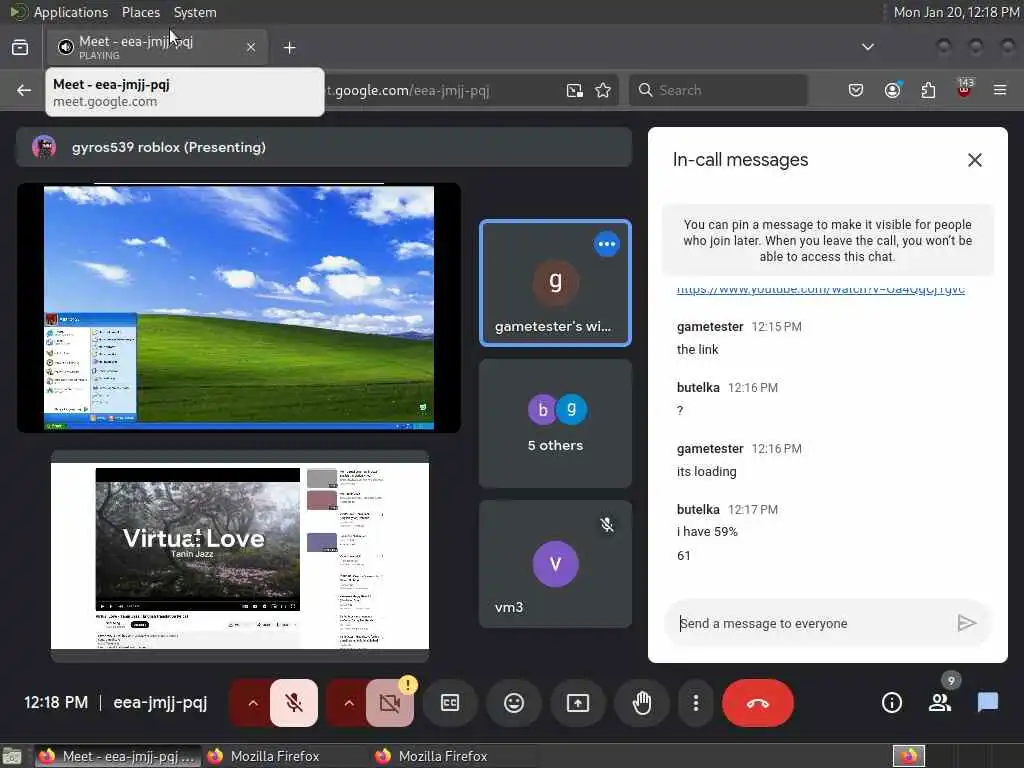Select the gametester's window tile
This screenshot has width=1024, height=768.
pyautogui.click(x=555, y=283)
